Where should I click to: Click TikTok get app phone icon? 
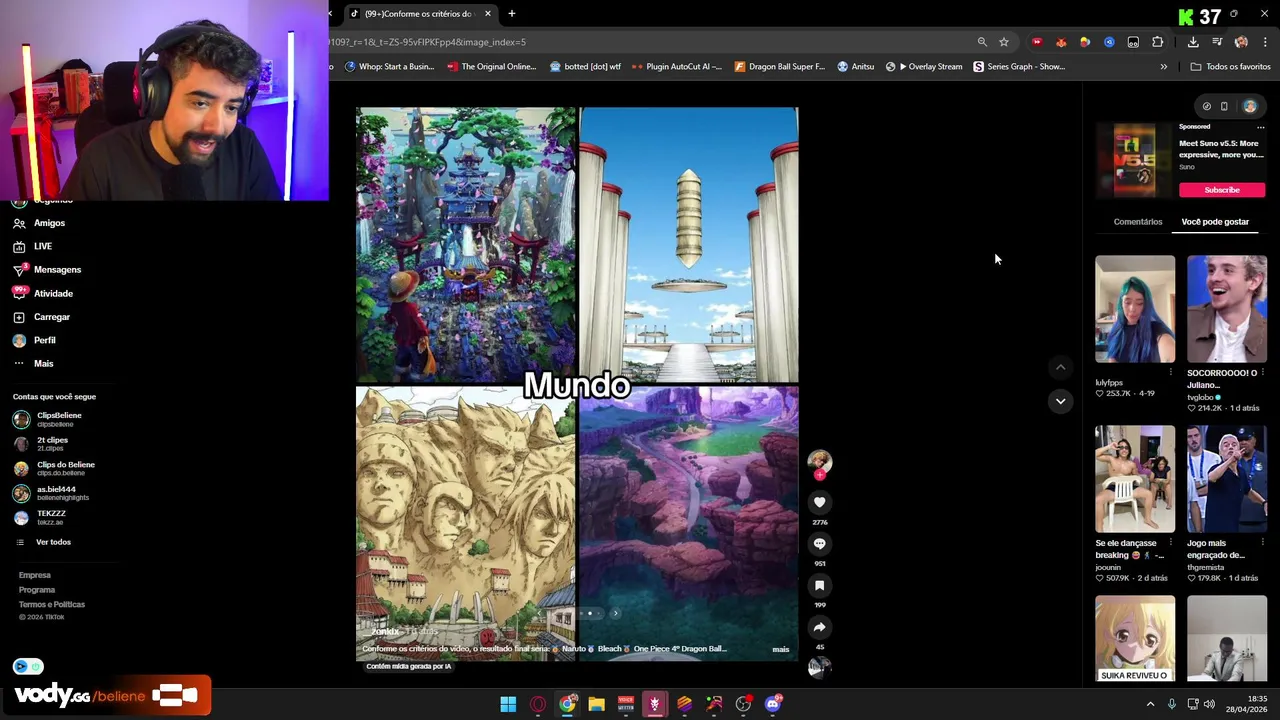coord(1224,106)
